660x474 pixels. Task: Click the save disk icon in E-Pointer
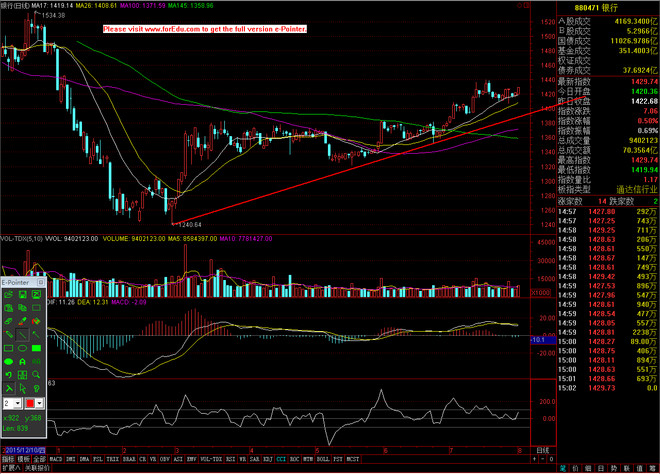(x=22, y=294)
